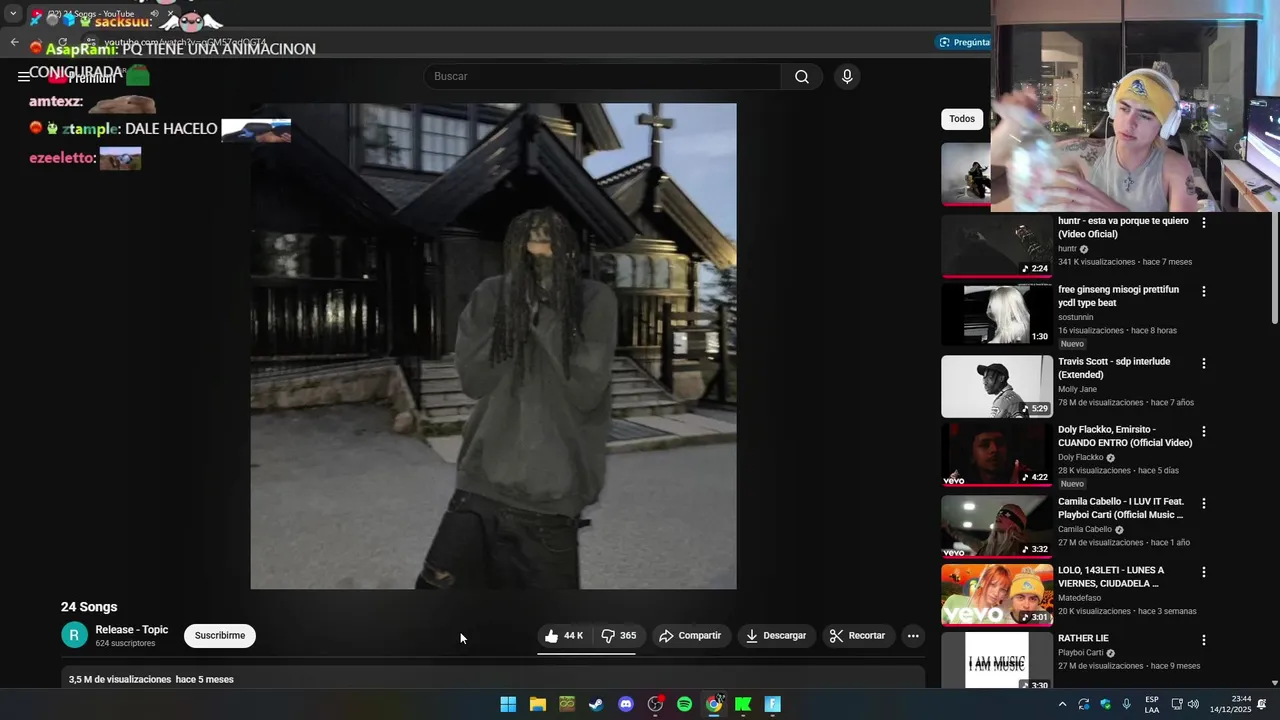Click Recortar clip button
Image resolution: width=1280 pixels, height=720 pixels.
click(858, 636)
